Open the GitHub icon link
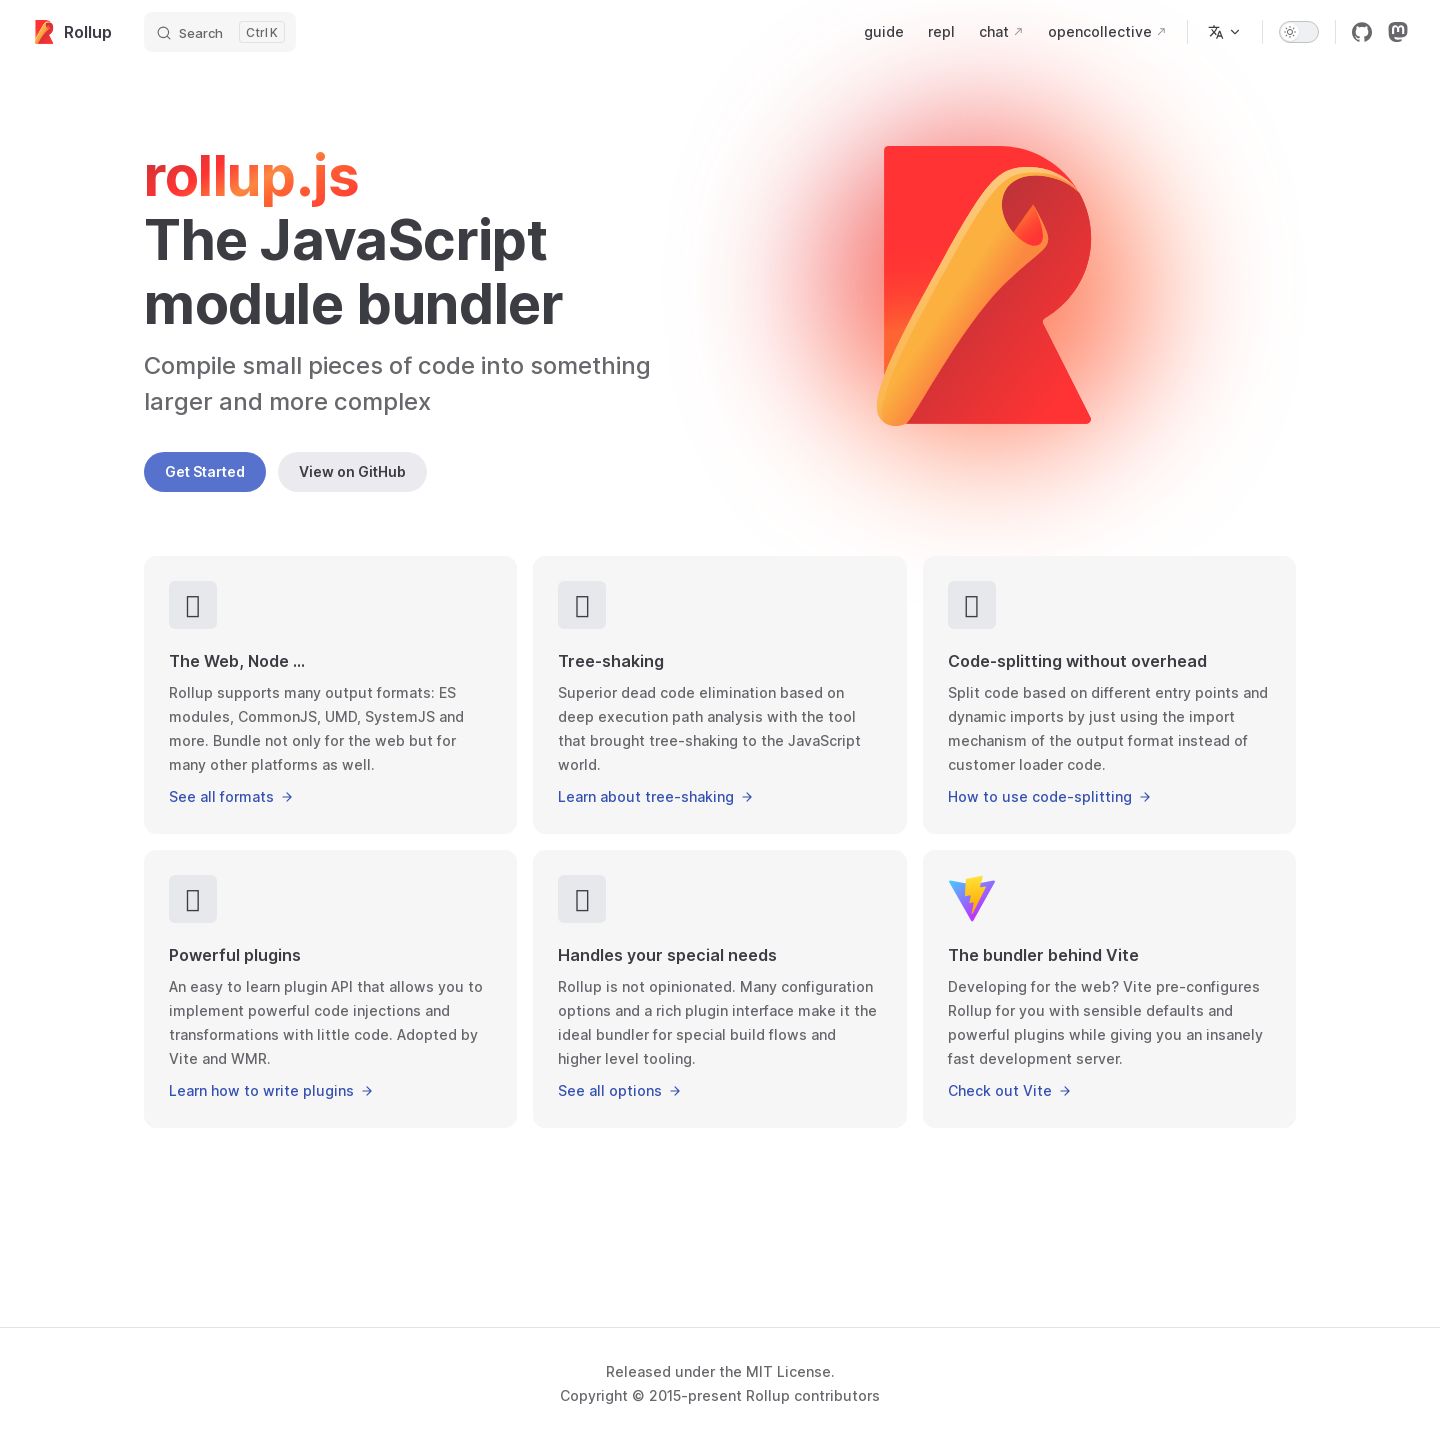 tap(1362, 32)
